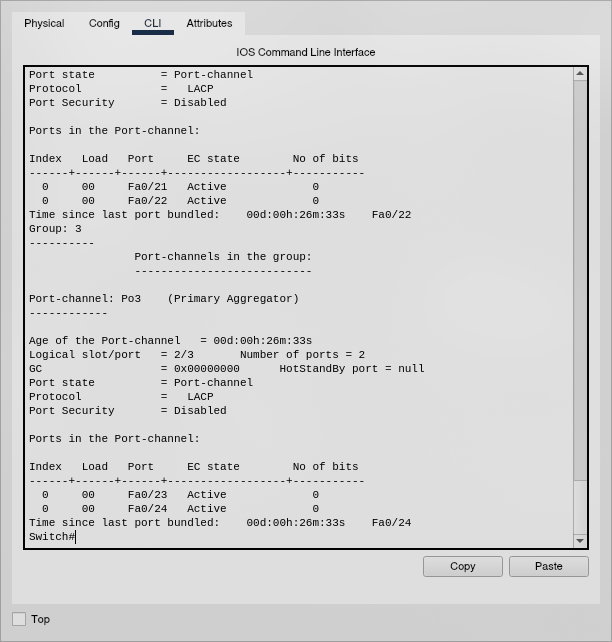Click the vertical scrollbar thumb in the terminal
The width and height of the screenshot is (612, 642).
click(x=580, y=280)
